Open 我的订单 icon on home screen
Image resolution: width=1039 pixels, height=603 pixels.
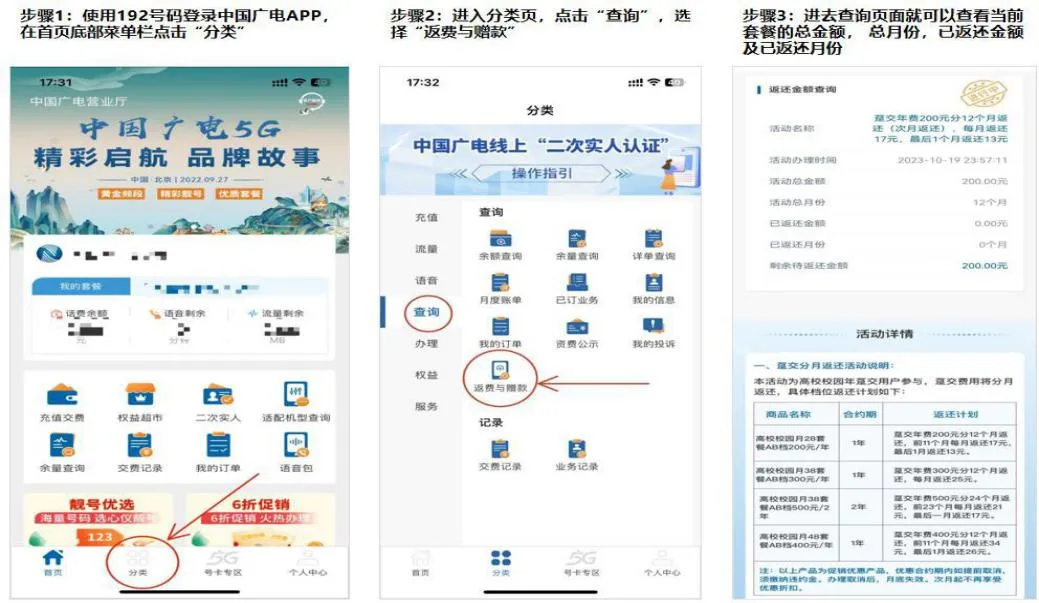pyautogui.click(x=218, y=445)
